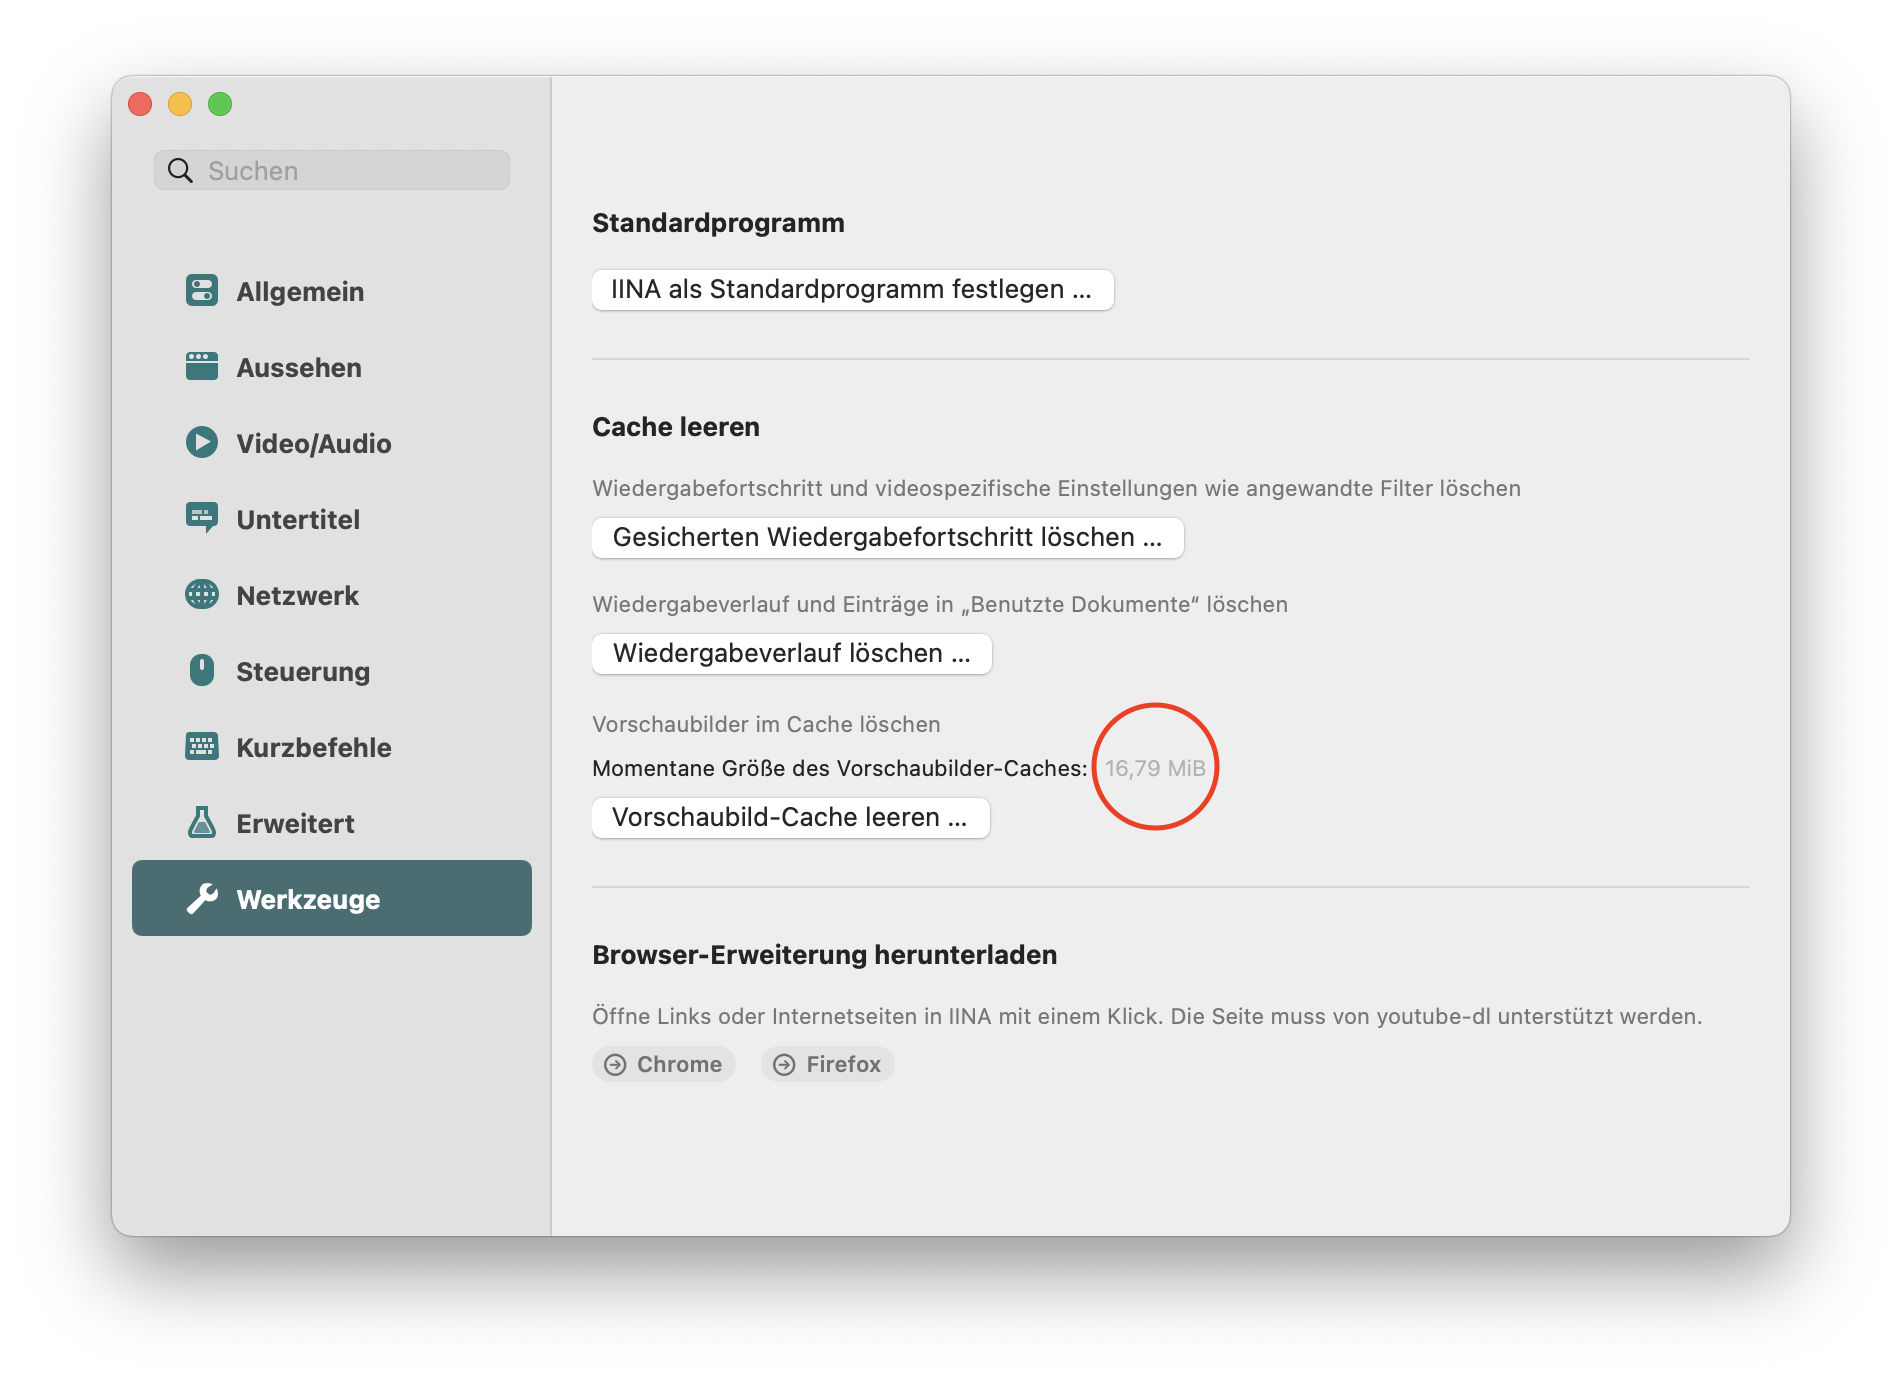This screenshot has width=1902, height=1384.
Task: Click Browser-Erweiterung herunterladen heading
Action: (824, 955)
